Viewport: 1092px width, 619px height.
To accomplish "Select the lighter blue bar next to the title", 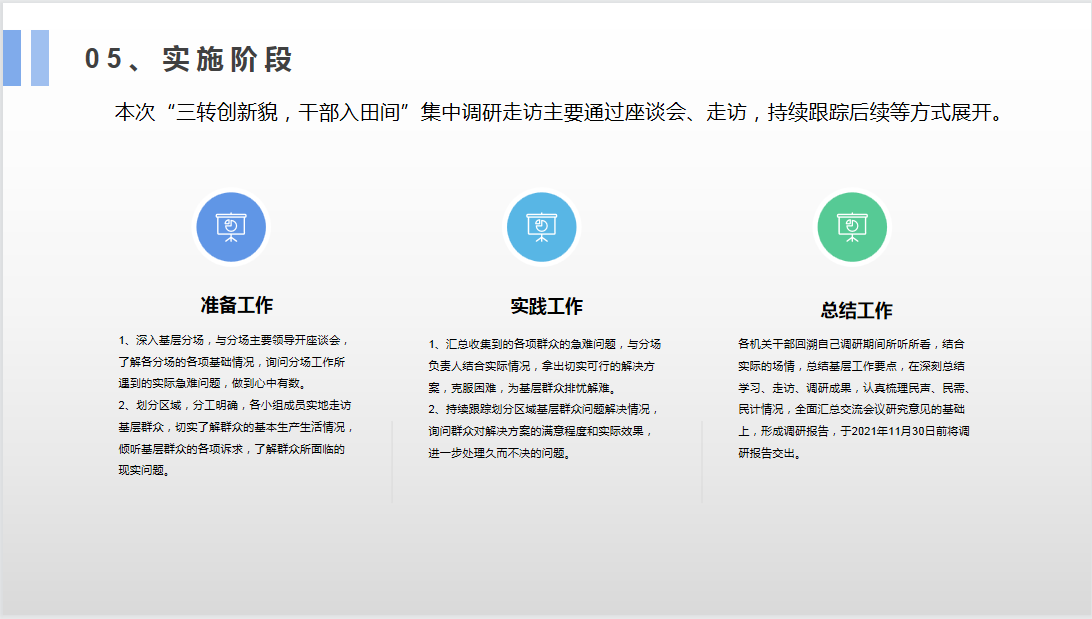I will coord(39,57).
